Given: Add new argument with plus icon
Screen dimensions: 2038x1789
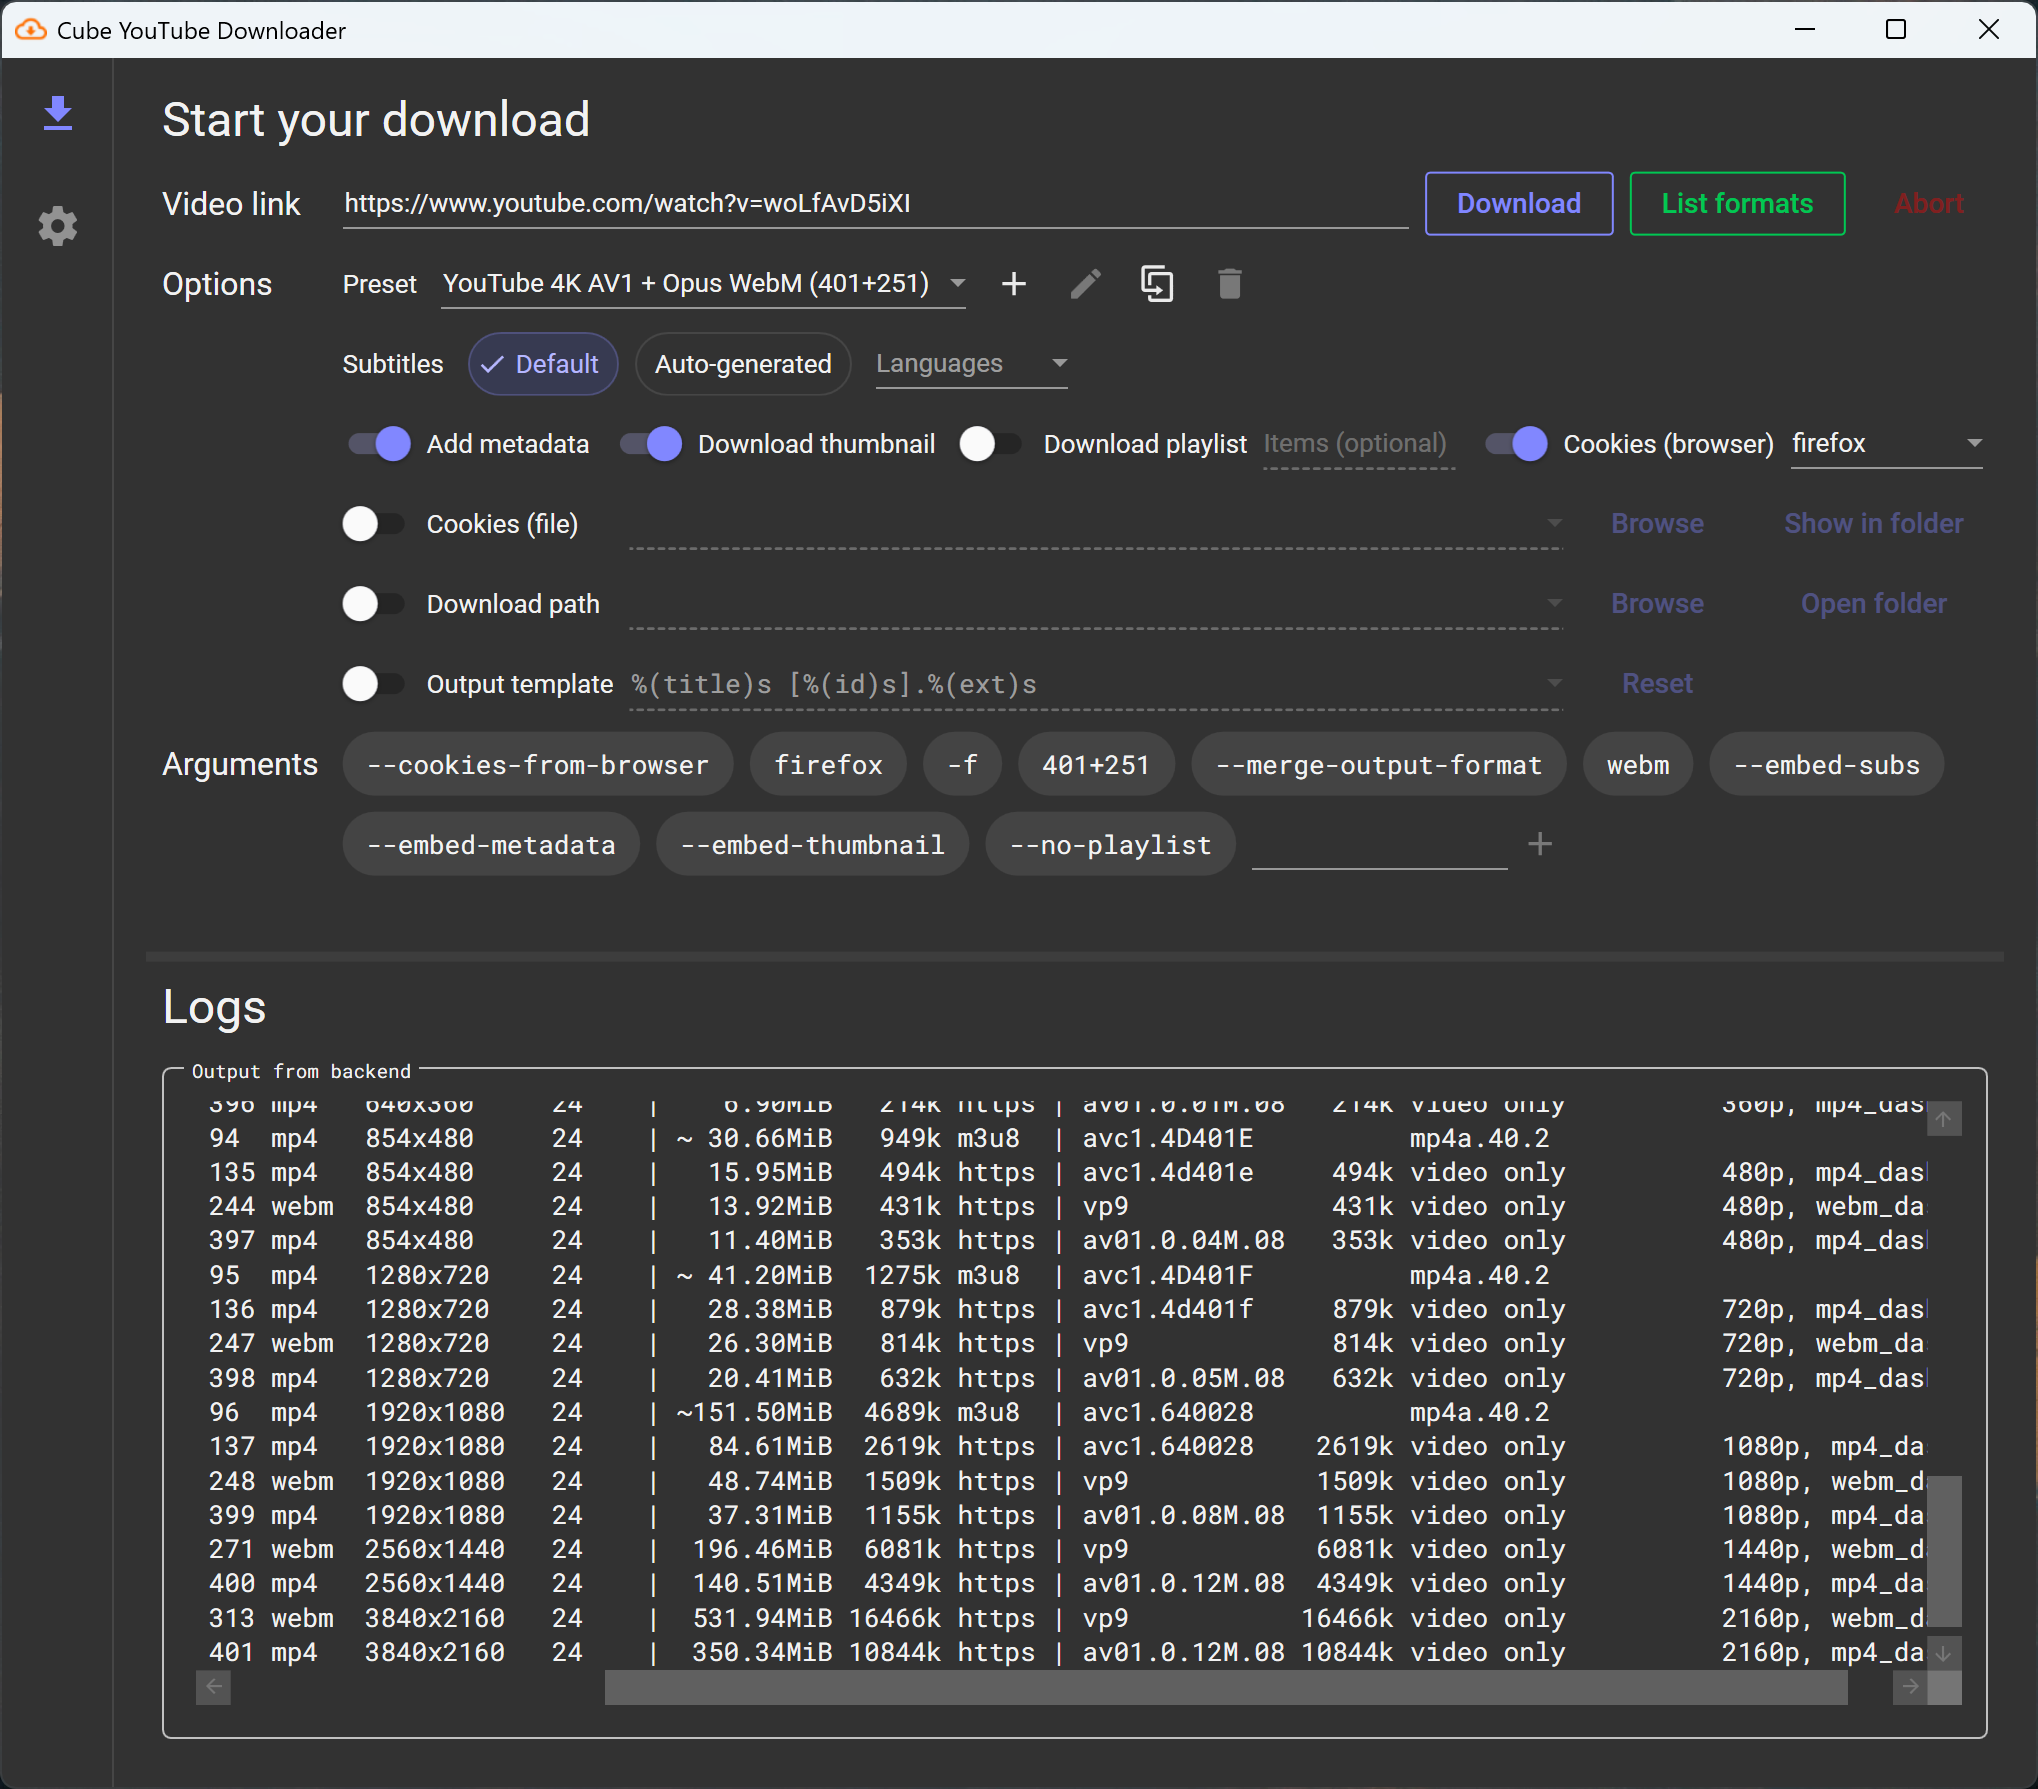Looking at the screenshot, I should (1539, 844).
